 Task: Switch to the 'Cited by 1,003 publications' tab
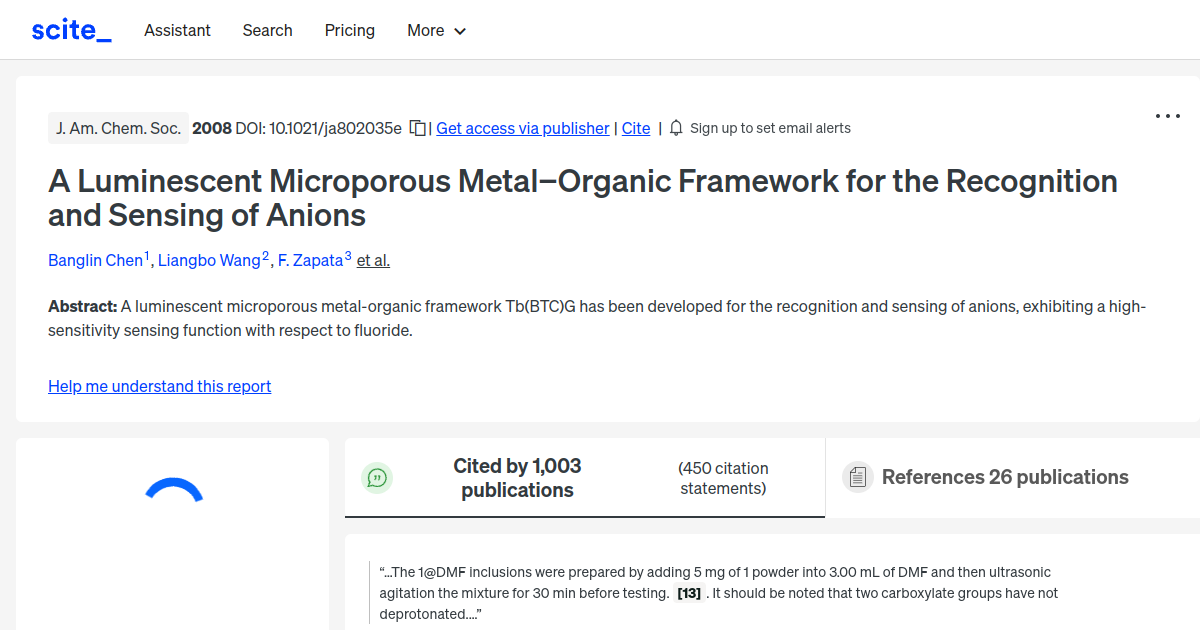(517, 477)
